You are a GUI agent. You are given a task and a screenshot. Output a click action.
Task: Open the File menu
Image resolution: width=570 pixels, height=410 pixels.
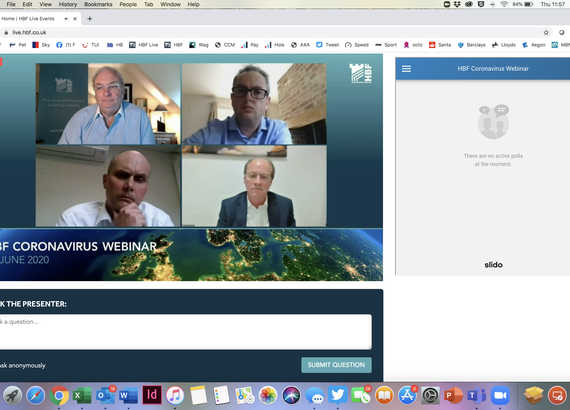click(x=11, y=4)
